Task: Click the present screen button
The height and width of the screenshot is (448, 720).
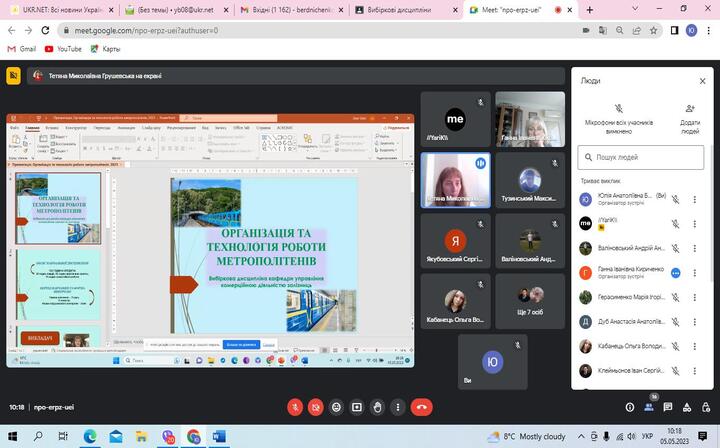Action: pyautogui.click(x=357, y=407)
